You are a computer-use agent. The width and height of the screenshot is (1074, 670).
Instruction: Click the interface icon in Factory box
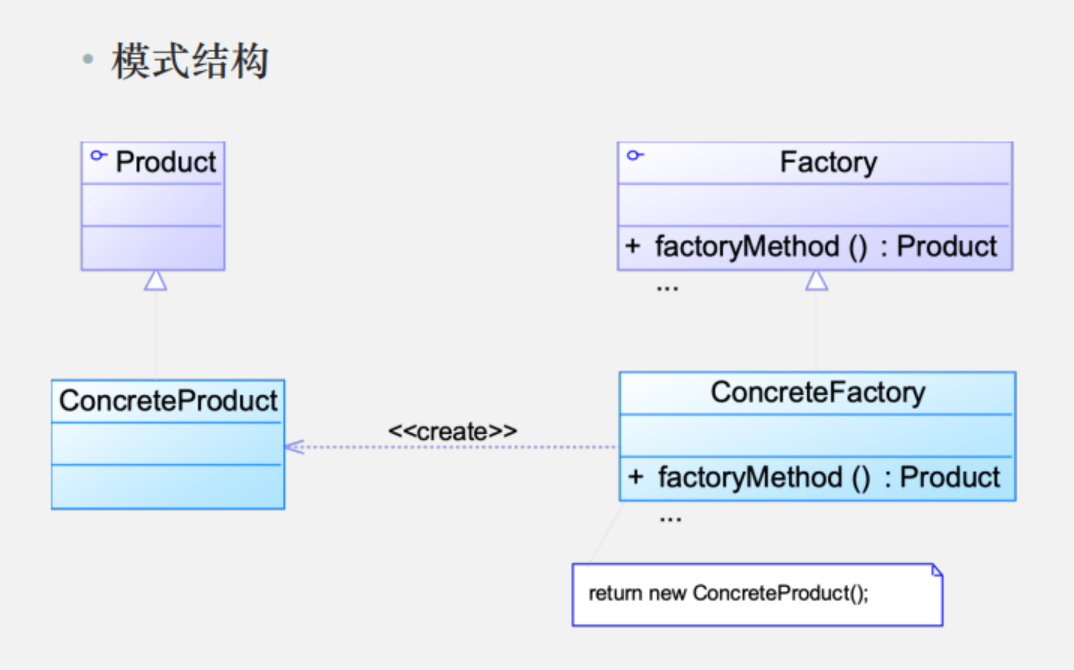pyautogui.click(x=634, y=155)
